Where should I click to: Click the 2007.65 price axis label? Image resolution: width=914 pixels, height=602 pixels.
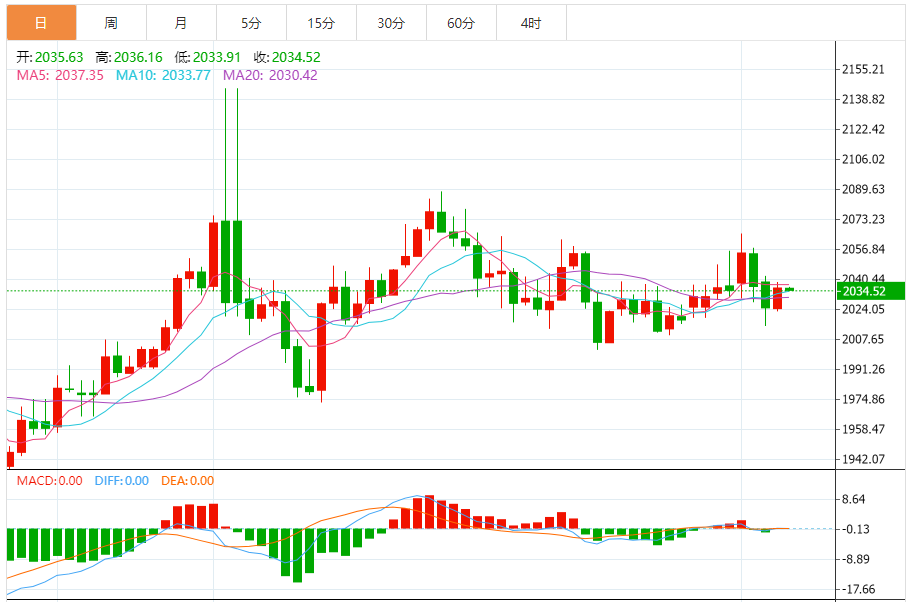[863, 339]
